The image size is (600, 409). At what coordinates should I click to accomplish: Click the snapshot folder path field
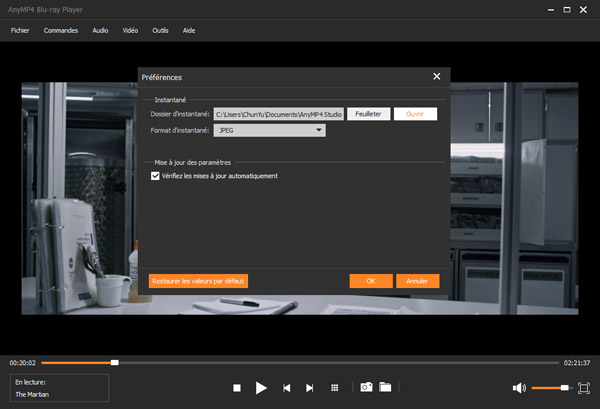[x=279, y=114]
